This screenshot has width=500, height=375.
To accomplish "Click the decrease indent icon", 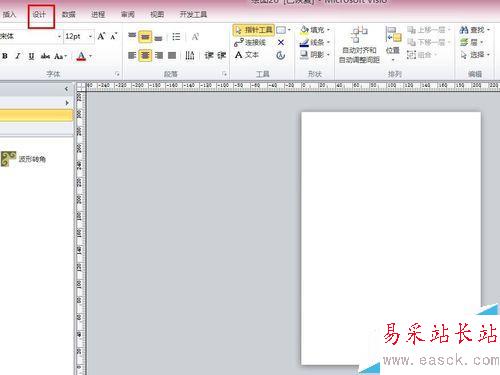I will (209, 55).
